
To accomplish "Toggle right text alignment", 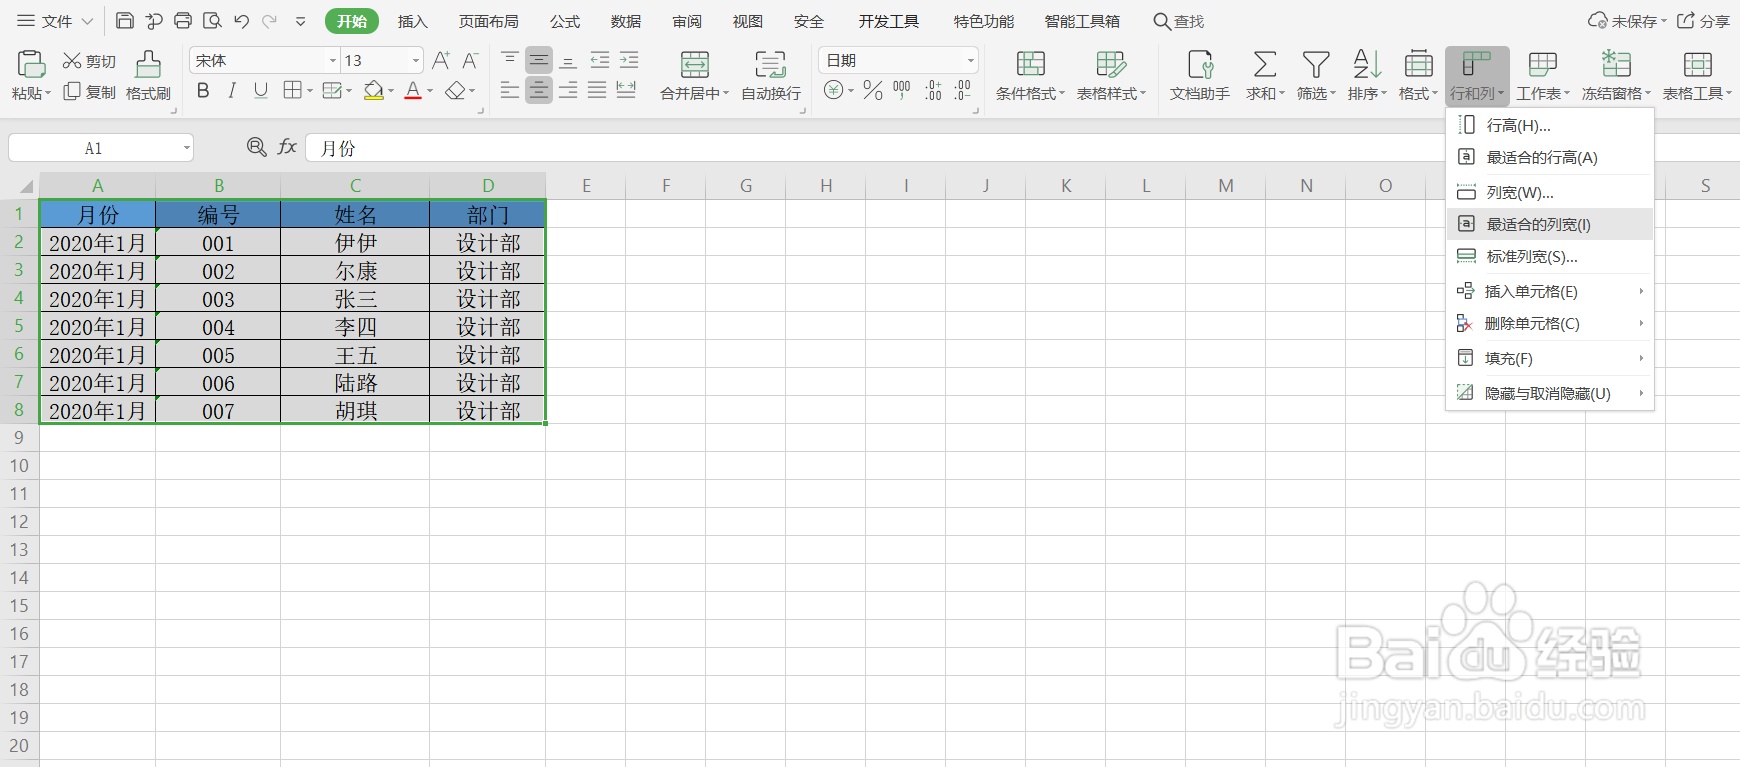I will click(x=568, y=91).
